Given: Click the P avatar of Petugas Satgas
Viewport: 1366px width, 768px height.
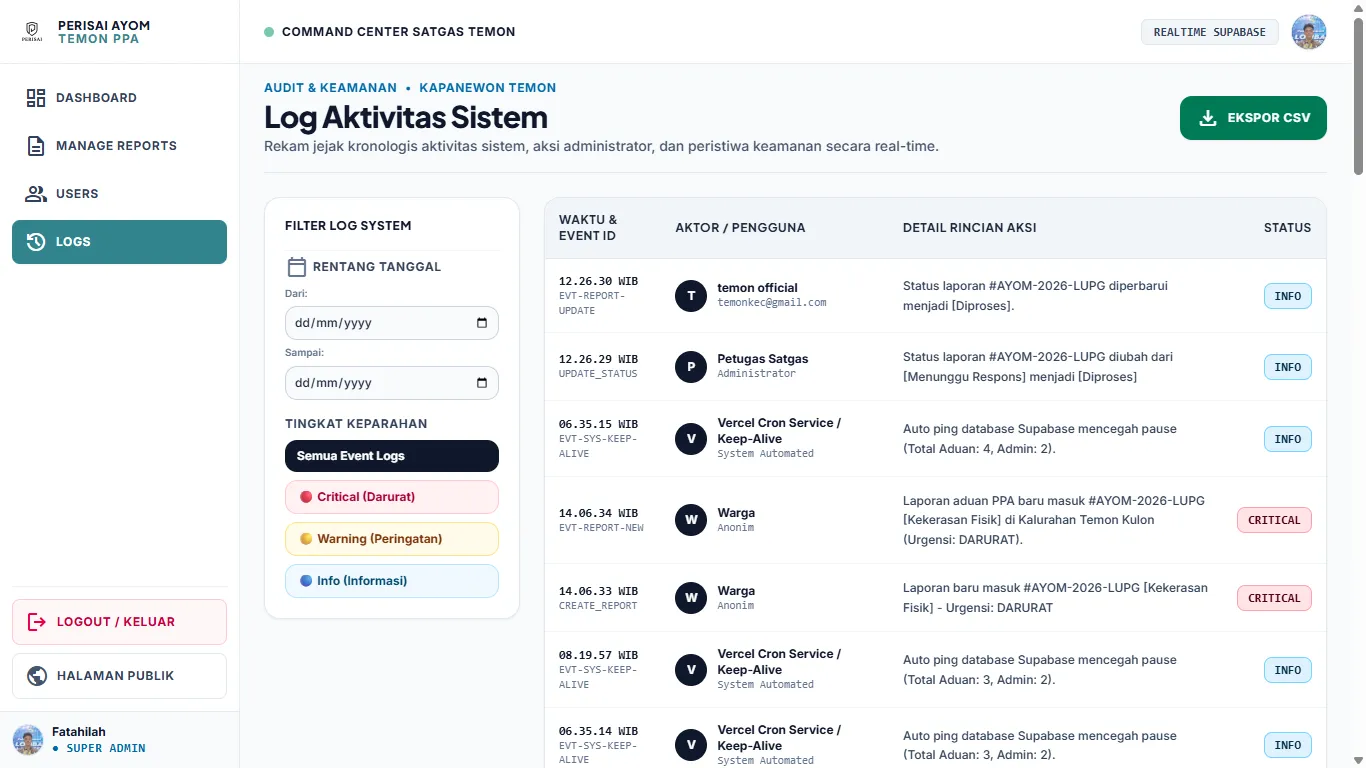Looking at the screenshot, I should click(691, 367).
